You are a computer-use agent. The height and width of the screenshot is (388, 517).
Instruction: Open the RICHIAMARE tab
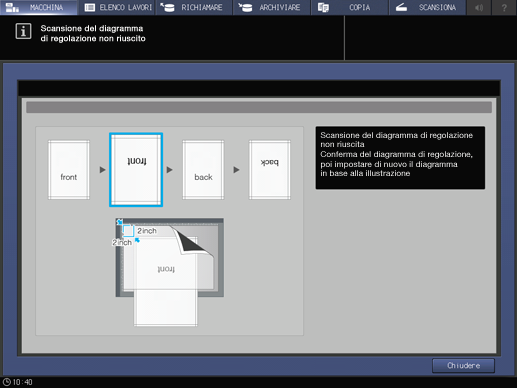194,7
